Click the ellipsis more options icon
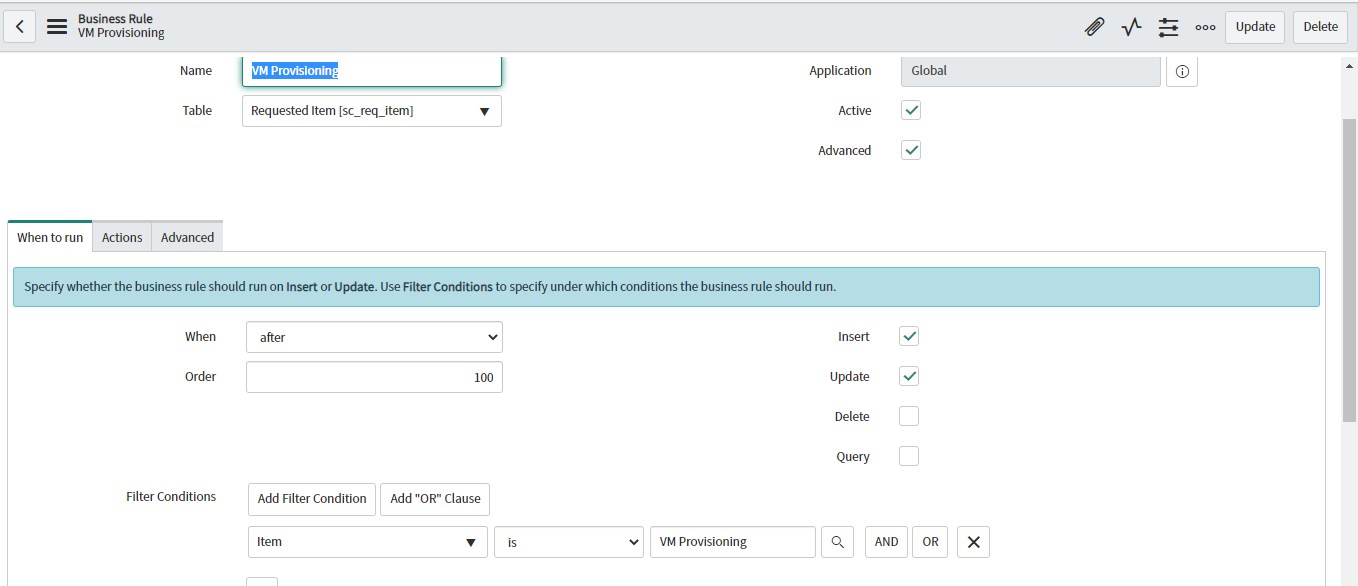This screenshot has height=586, width=1358. point(1205,27)
